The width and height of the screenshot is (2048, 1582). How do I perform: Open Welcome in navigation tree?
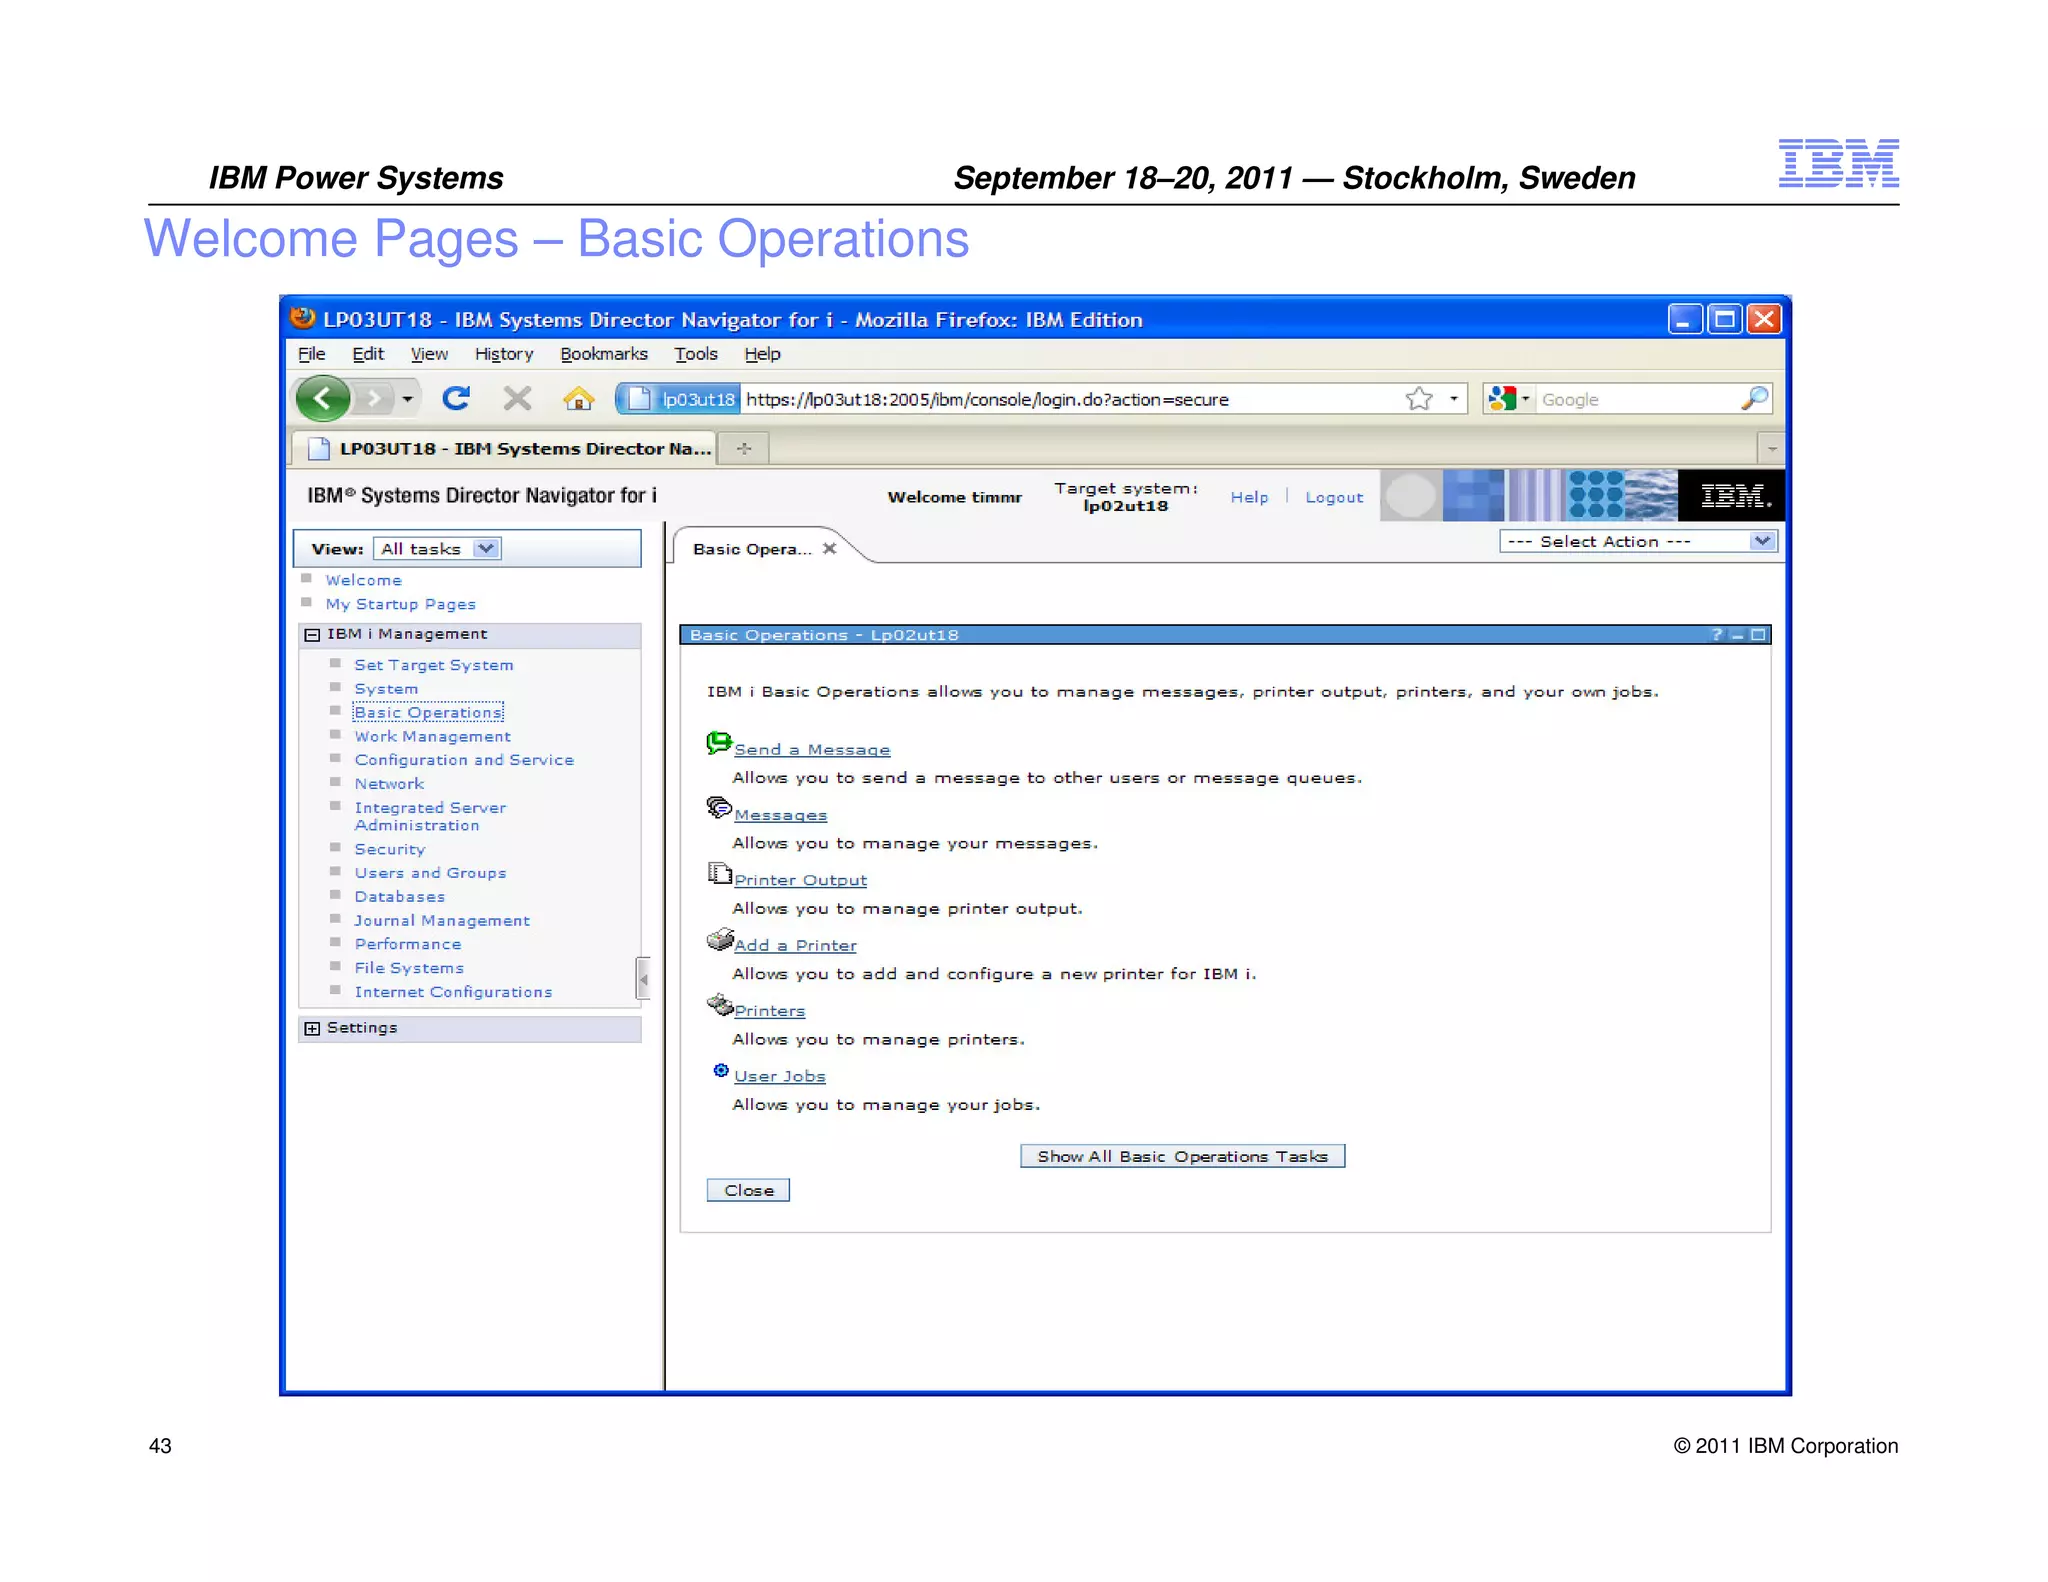click(x=363, y=580)
